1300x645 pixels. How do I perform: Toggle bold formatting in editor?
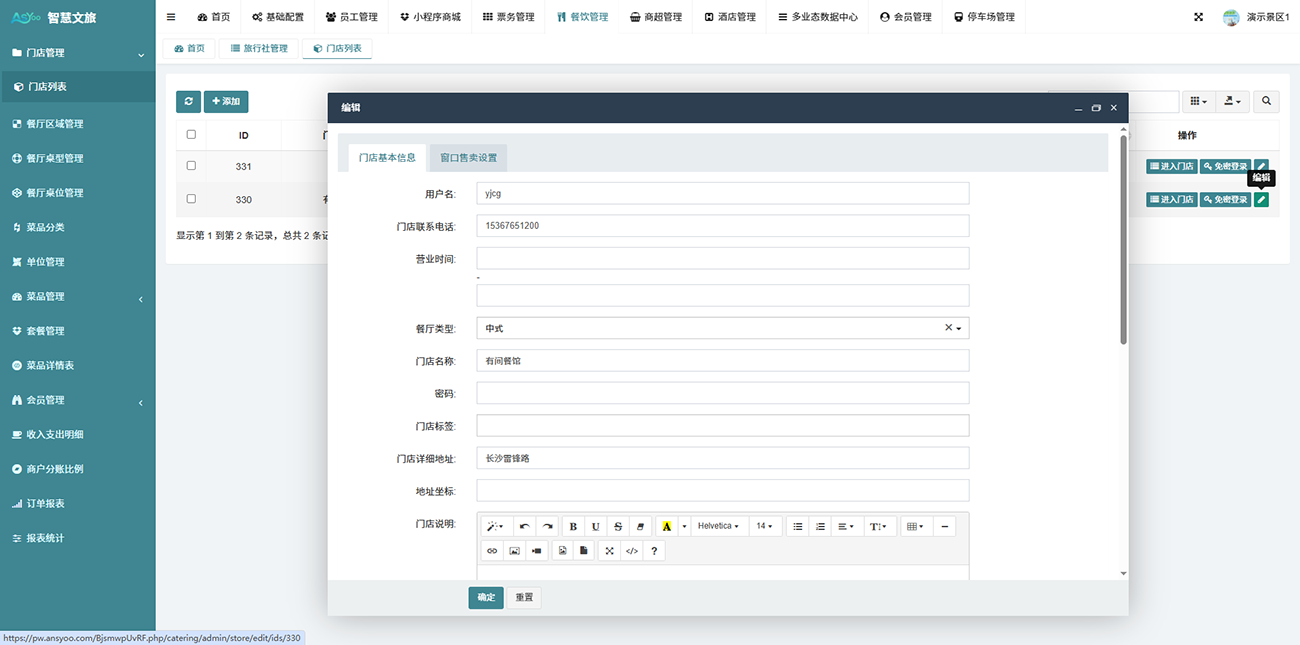[573, 526]
